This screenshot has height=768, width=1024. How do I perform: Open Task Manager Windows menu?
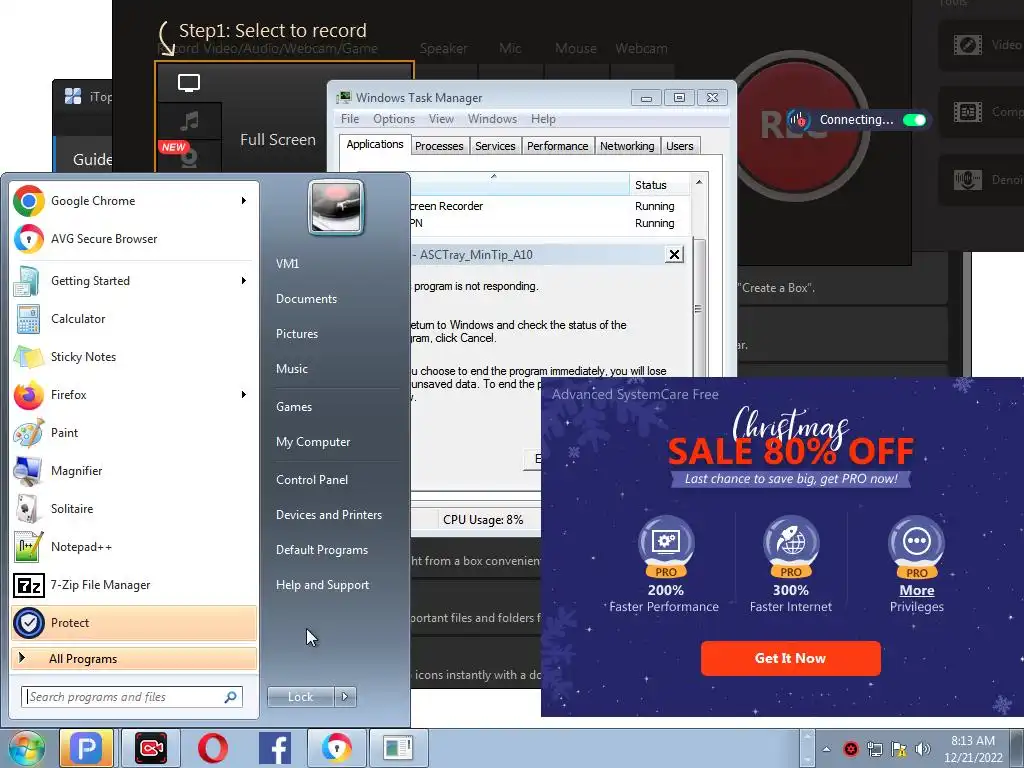(x=492, y=119)
